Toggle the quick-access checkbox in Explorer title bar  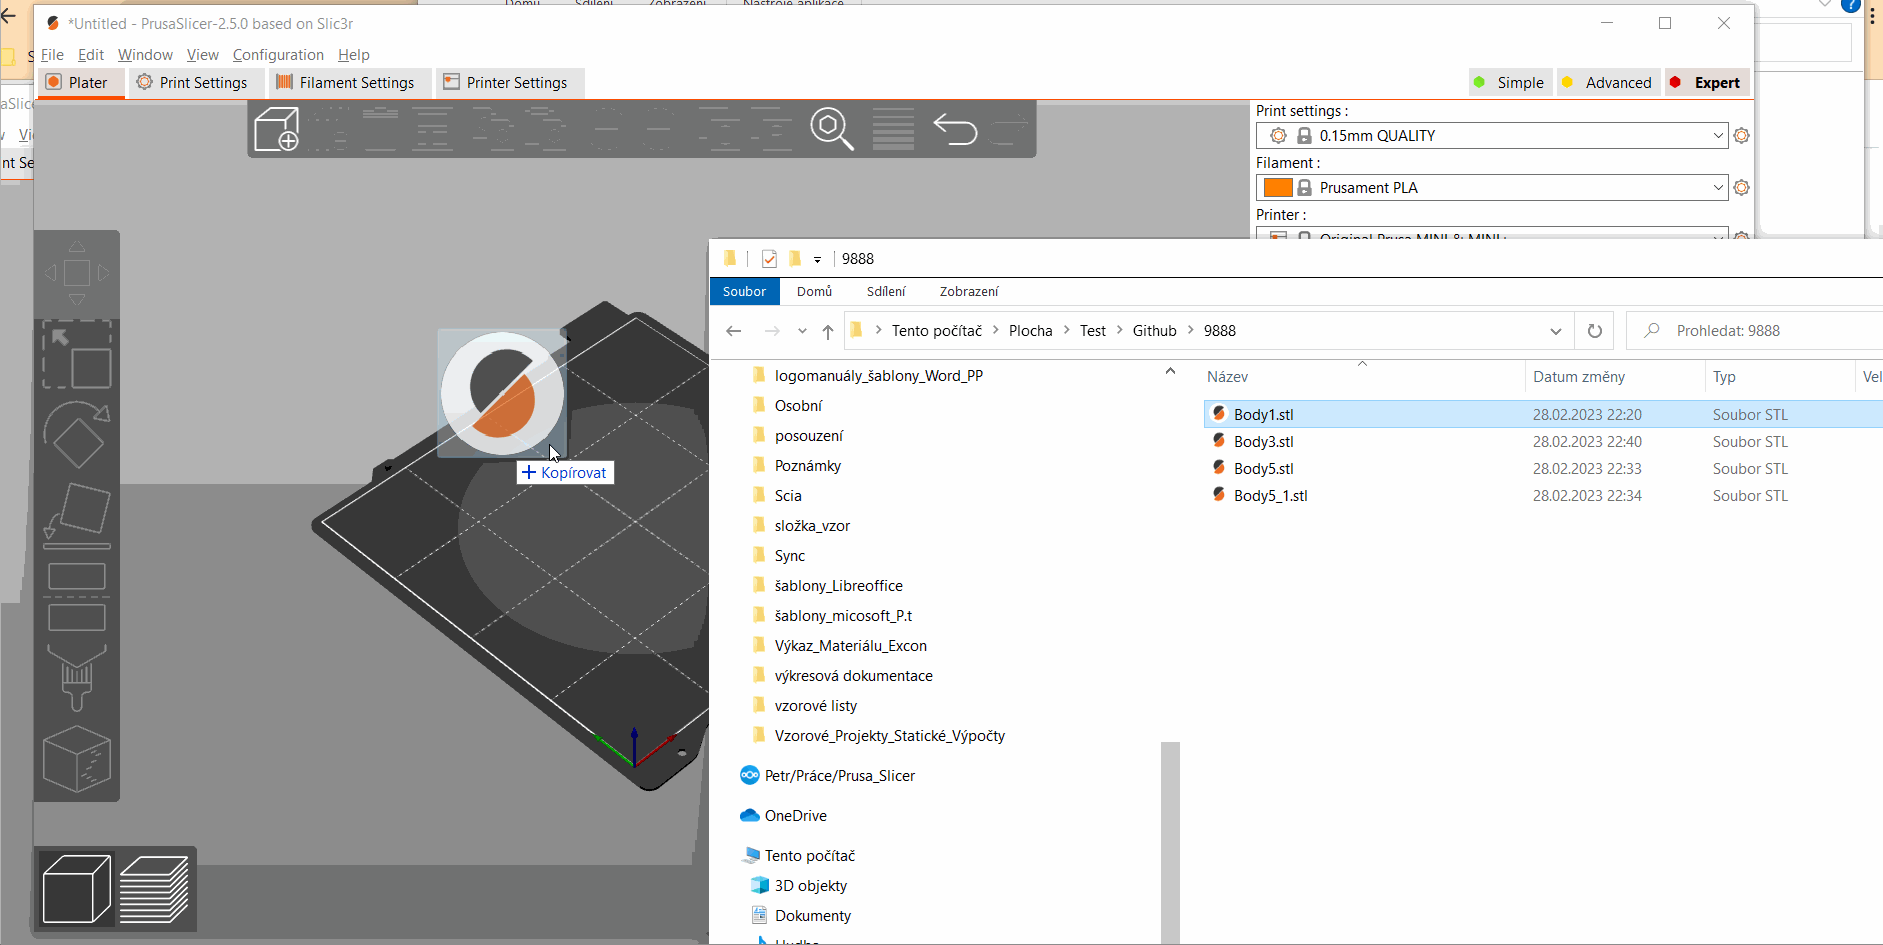pyautogui.click(x=768, y=258)
